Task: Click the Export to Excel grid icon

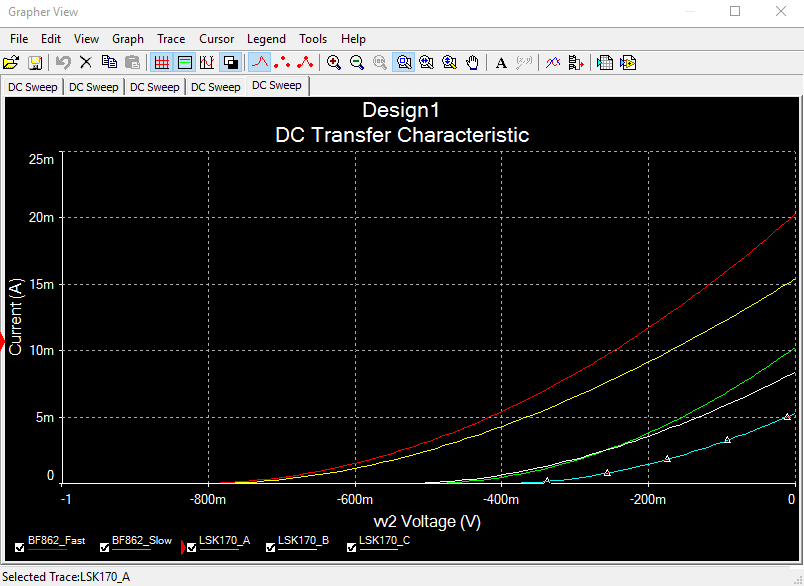Action: 605,63
